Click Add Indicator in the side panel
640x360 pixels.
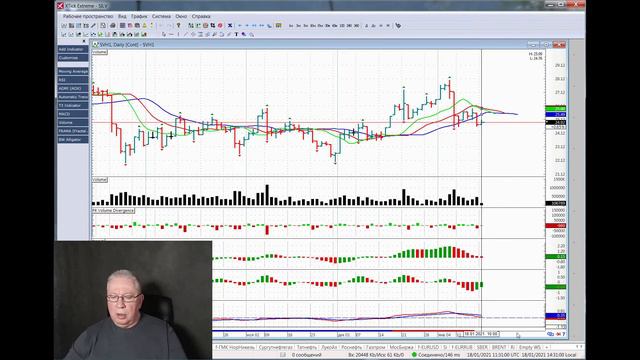tap(73, 49)
